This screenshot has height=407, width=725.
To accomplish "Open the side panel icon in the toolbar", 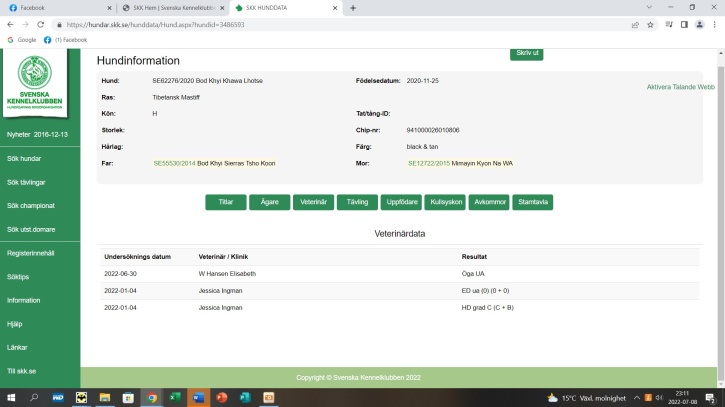I will pyautogui.click(x=684, y=25).
